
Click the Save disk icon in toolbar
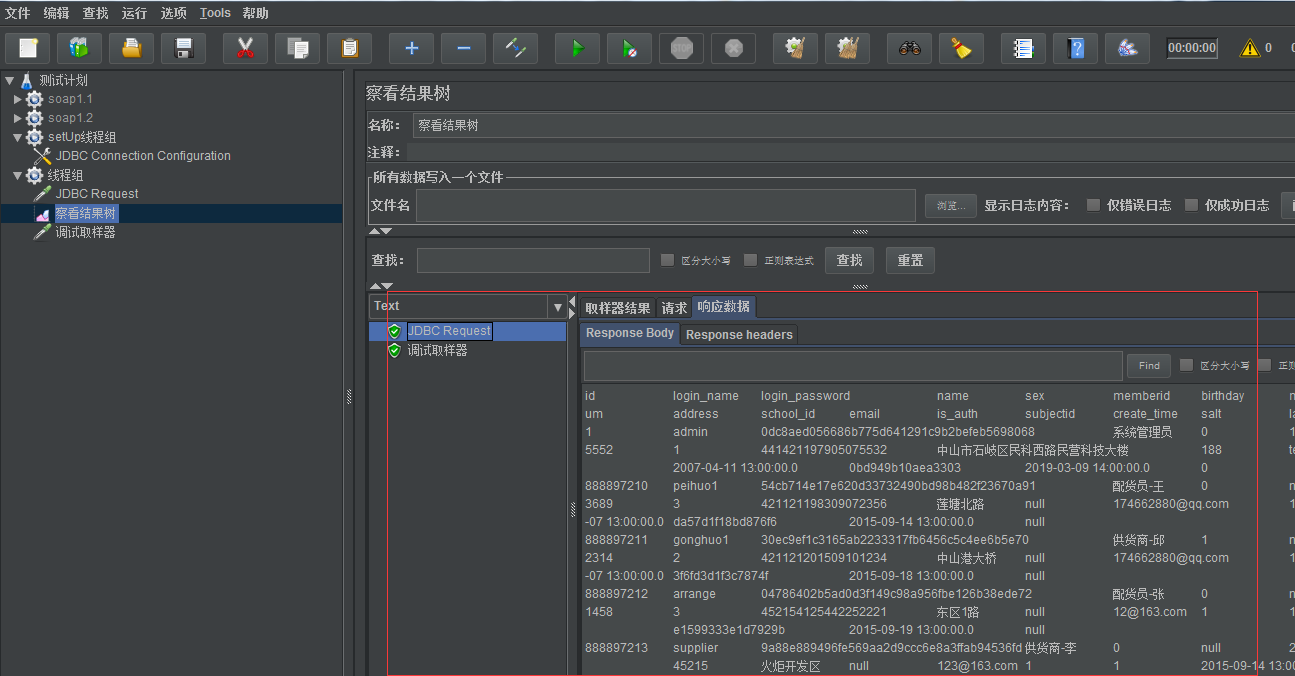pyautogui.click(x=183, y=48)
